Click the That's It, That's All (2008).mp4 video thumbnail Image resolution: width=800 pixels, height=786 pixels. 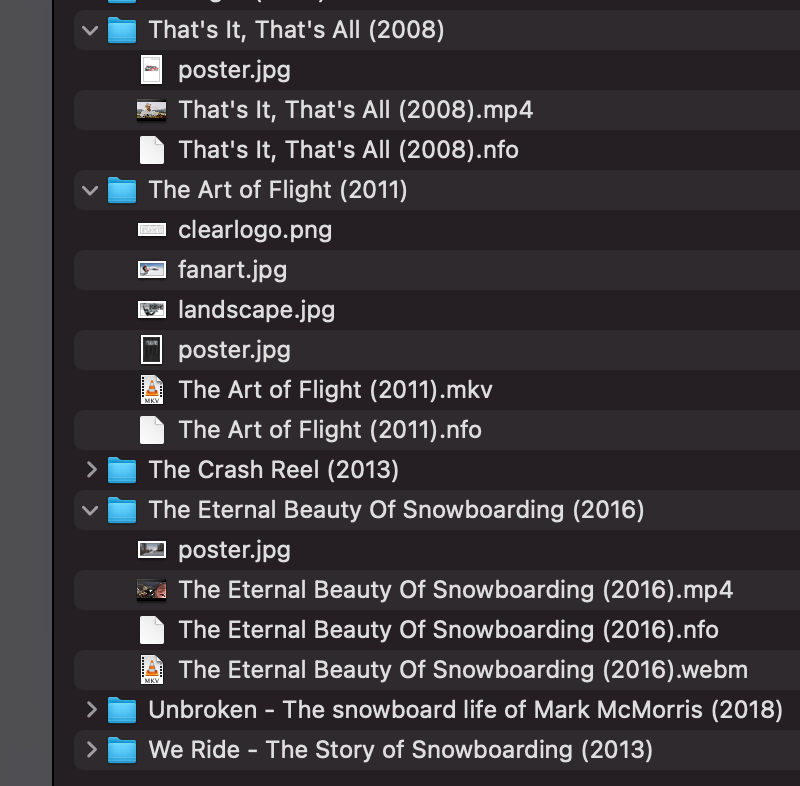tap(151, 110)
